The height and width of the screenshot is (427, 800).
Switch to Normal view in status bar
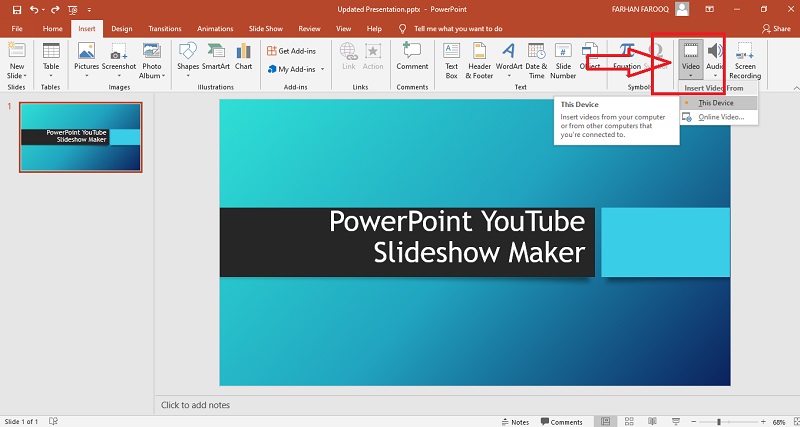pyautogui.click(x=606, y=422)
